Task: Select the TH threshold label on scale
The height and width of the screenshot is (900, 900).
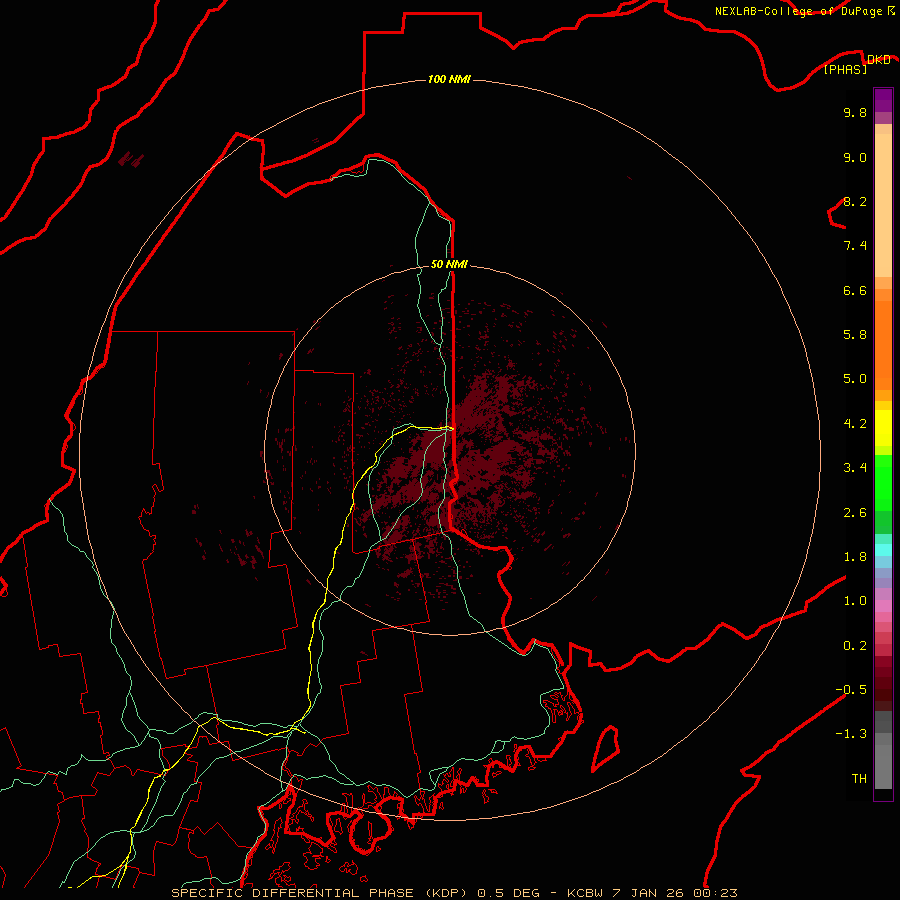Action: [859, 779]
